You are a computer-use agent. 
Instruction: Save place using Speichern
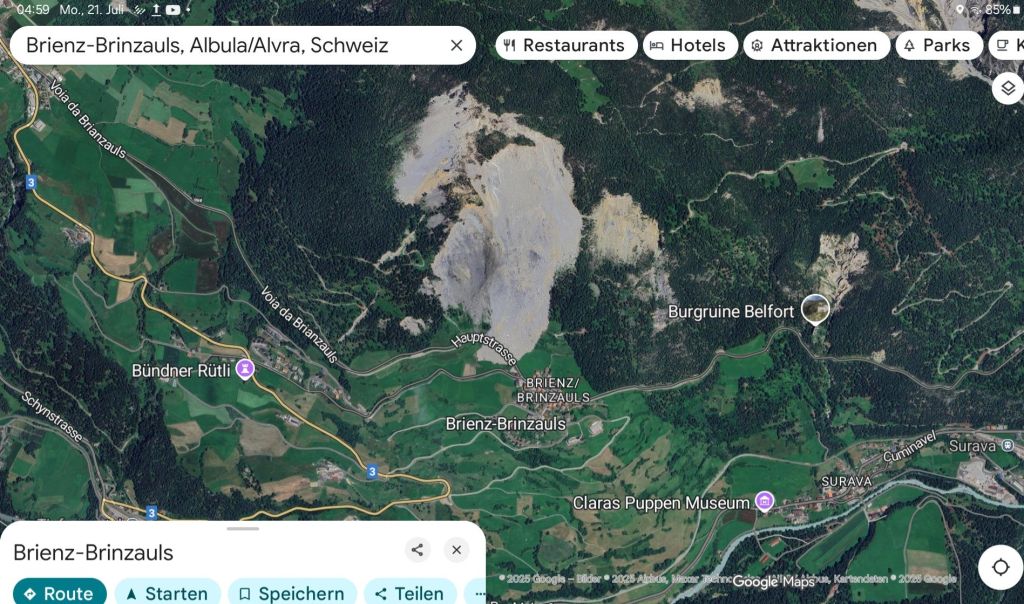point(292,593)
